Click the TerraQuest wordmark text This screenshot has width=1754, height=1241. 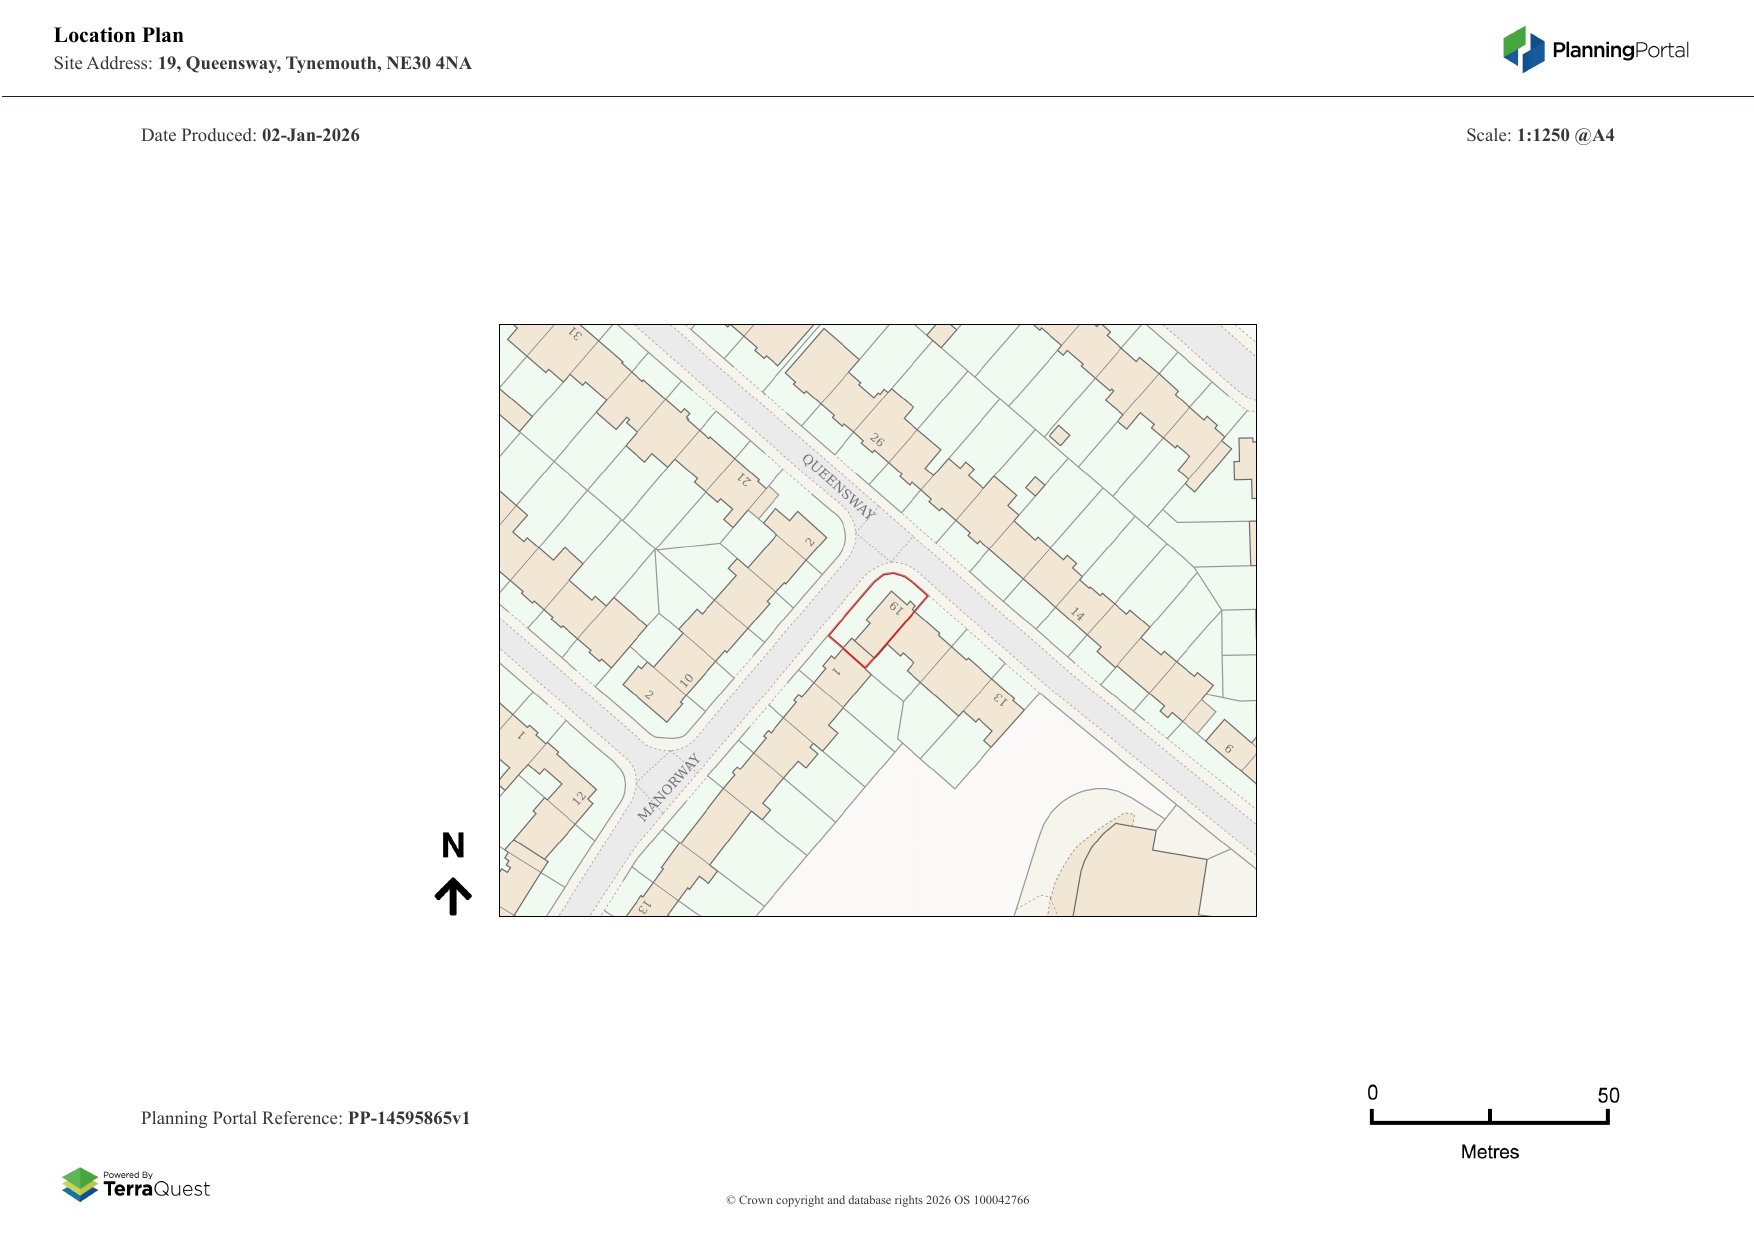pyautogui.click(x=156, y=1189)
